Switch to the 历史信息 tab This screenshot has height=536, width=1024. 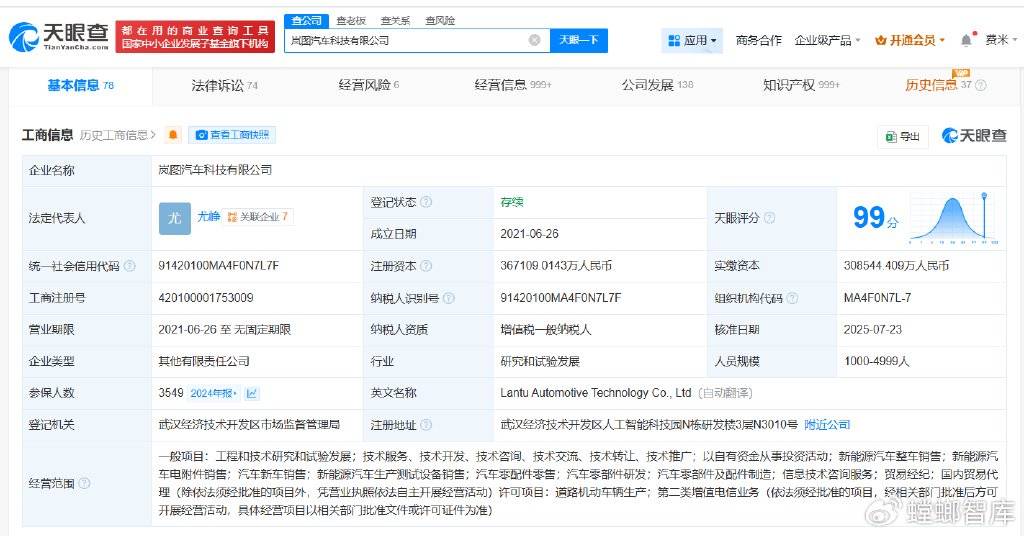tap(938, 86)
